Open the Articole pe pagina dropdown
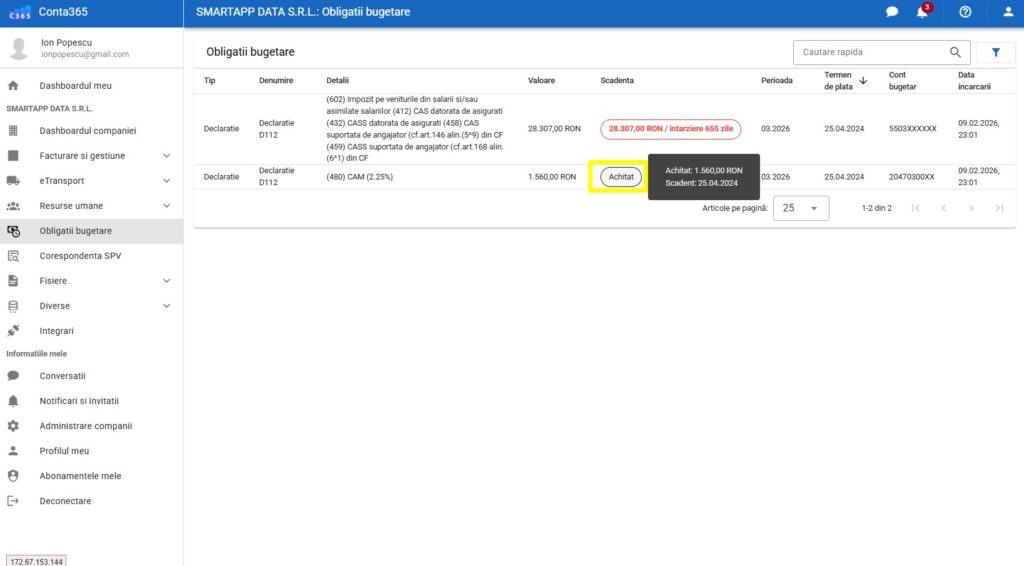The image size is (1024, 566). (801, 208)
